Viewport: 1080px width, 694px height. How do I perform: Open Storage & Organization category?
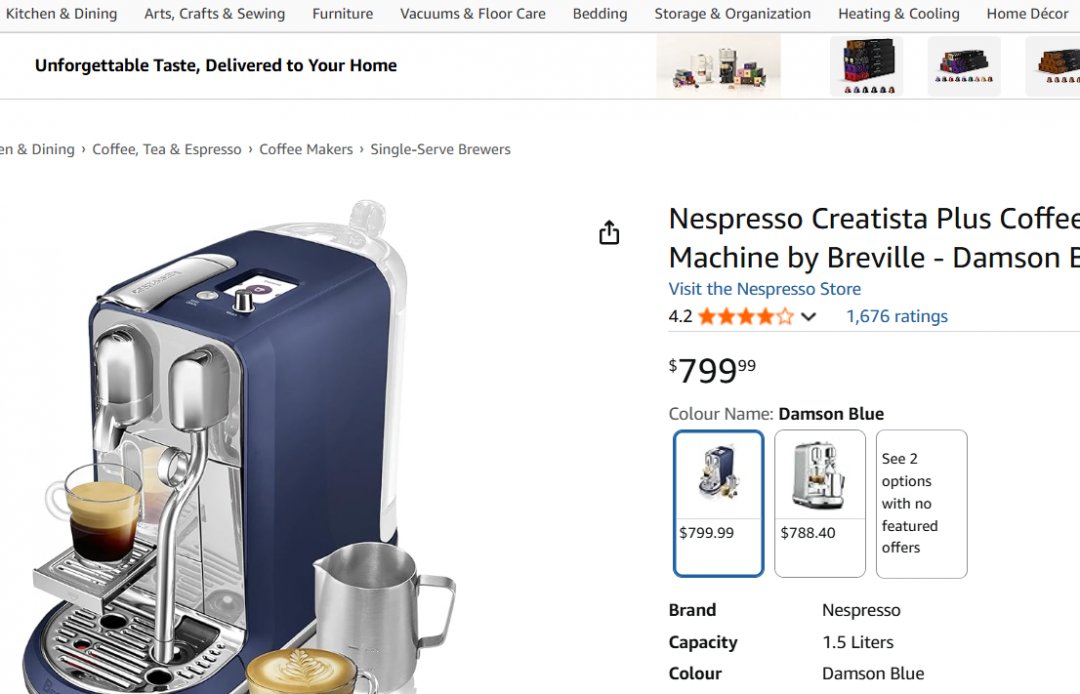(x=732, y=14)
